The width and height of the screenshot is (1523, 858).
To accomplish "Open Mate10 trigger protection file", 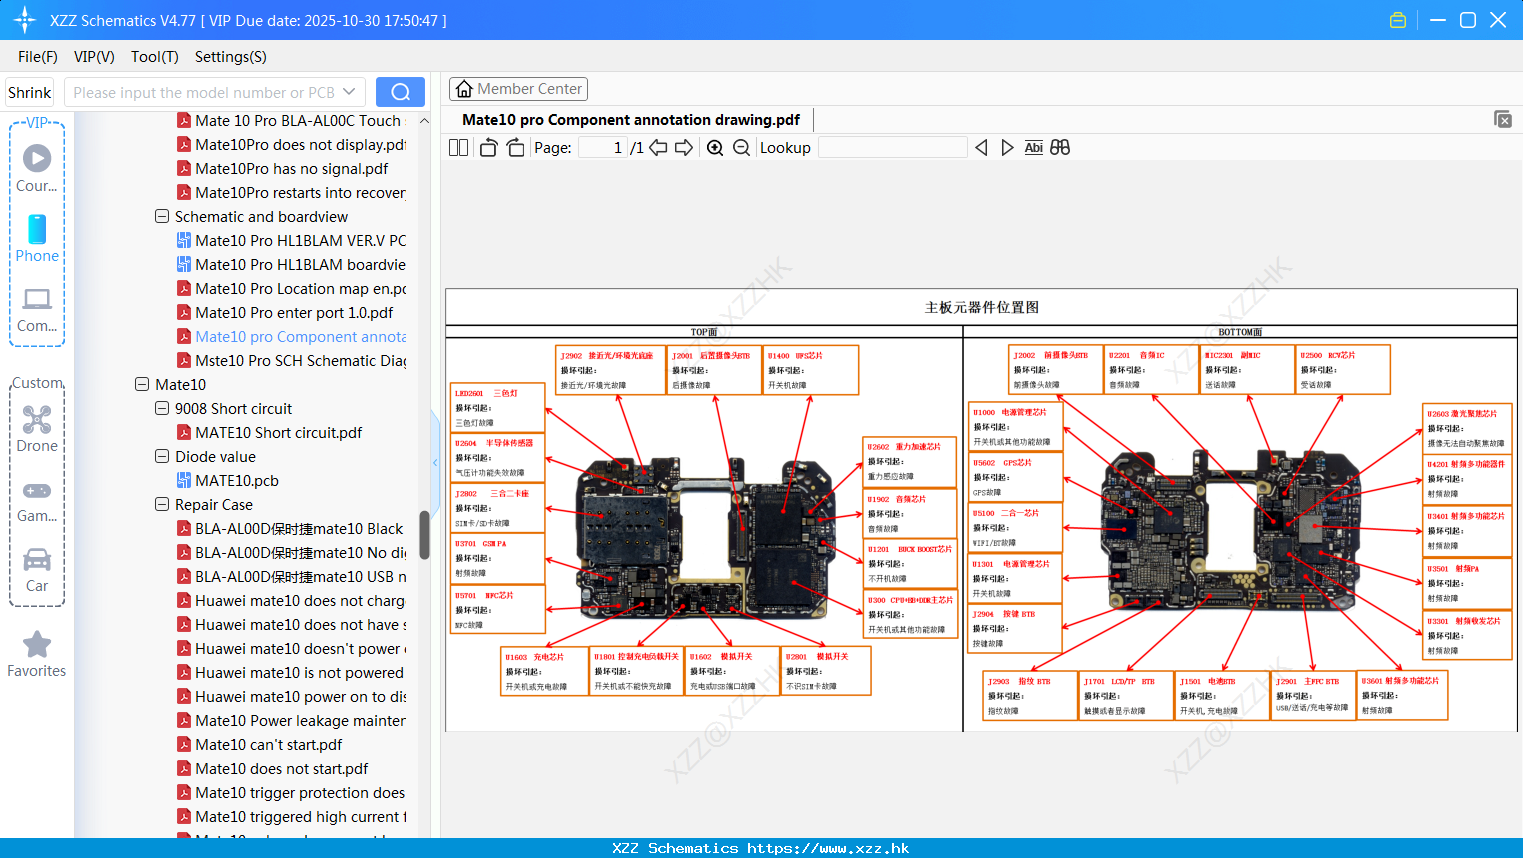I will [291, 792].
